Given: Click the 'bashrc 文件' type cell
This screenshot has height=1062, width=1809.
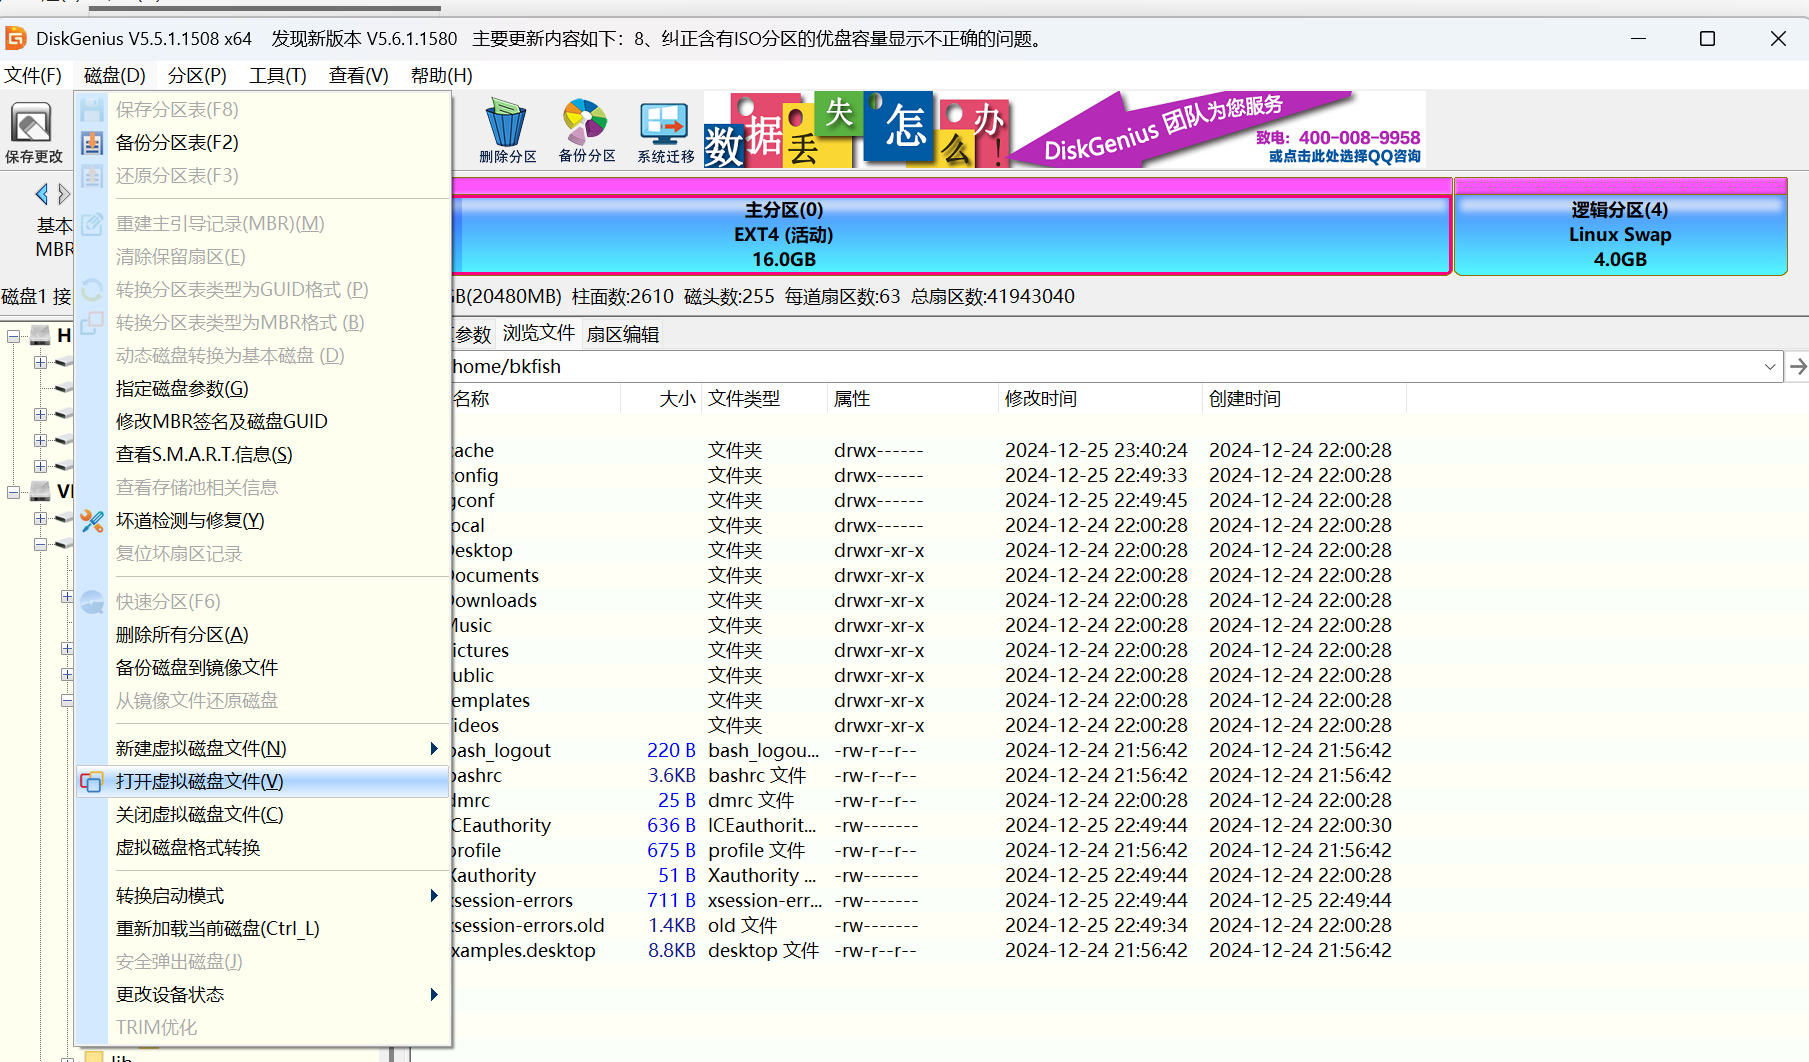Looking at the screenshot, I should coord(757,776).
